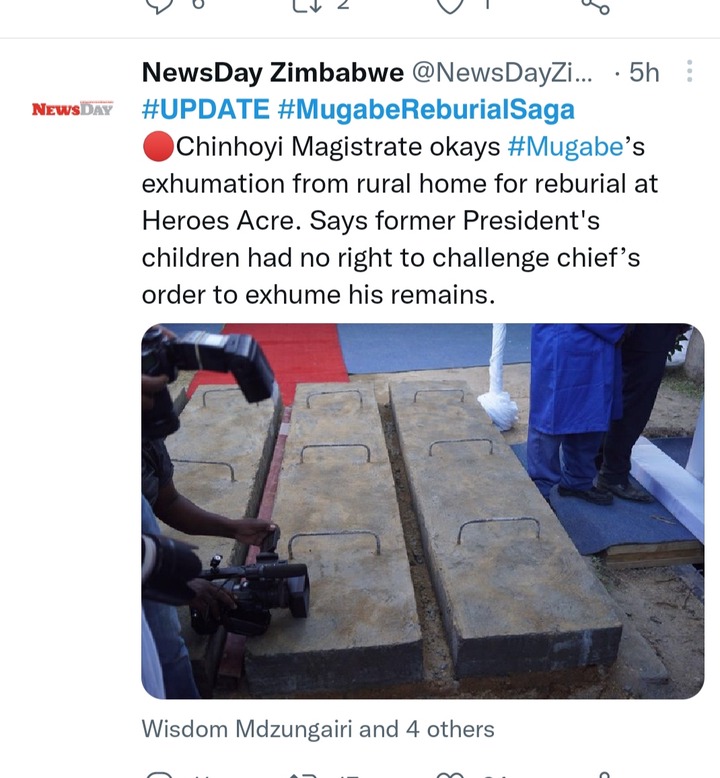The image size is (720, 778).
Task: Tap the red circle emoji in tweet
Action: pos(158,147)
